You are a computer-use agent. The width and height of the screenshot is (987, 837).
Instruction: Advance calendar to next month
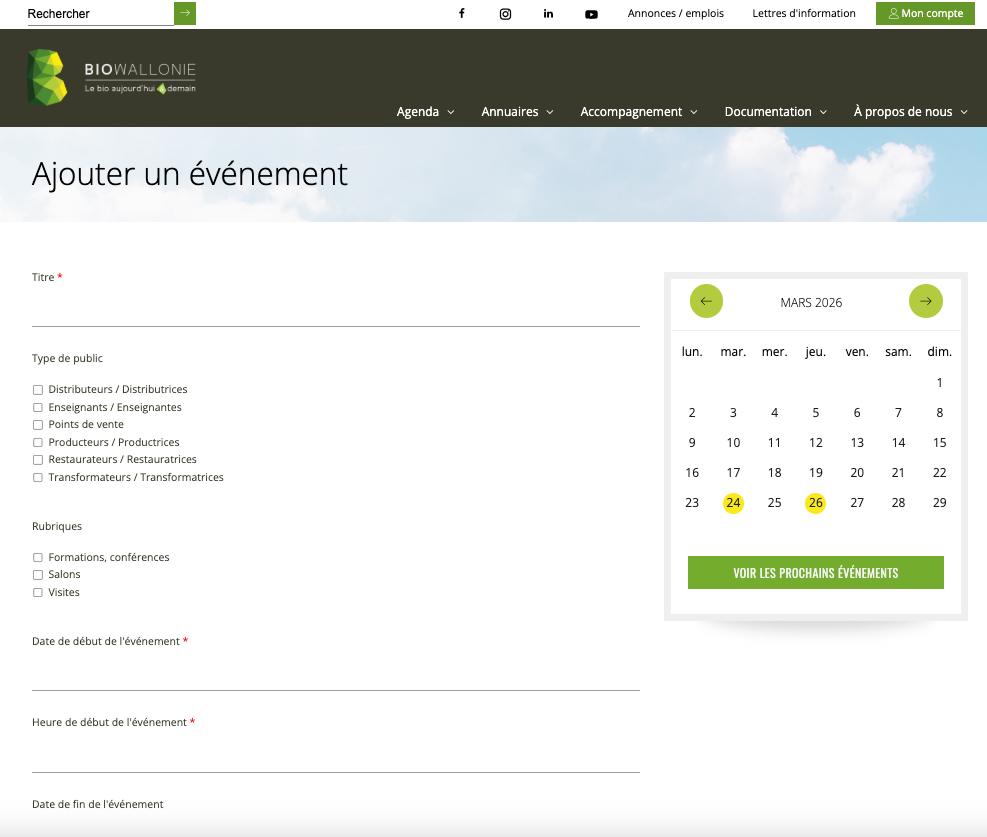pyautogui.click(x=925, y=301)
